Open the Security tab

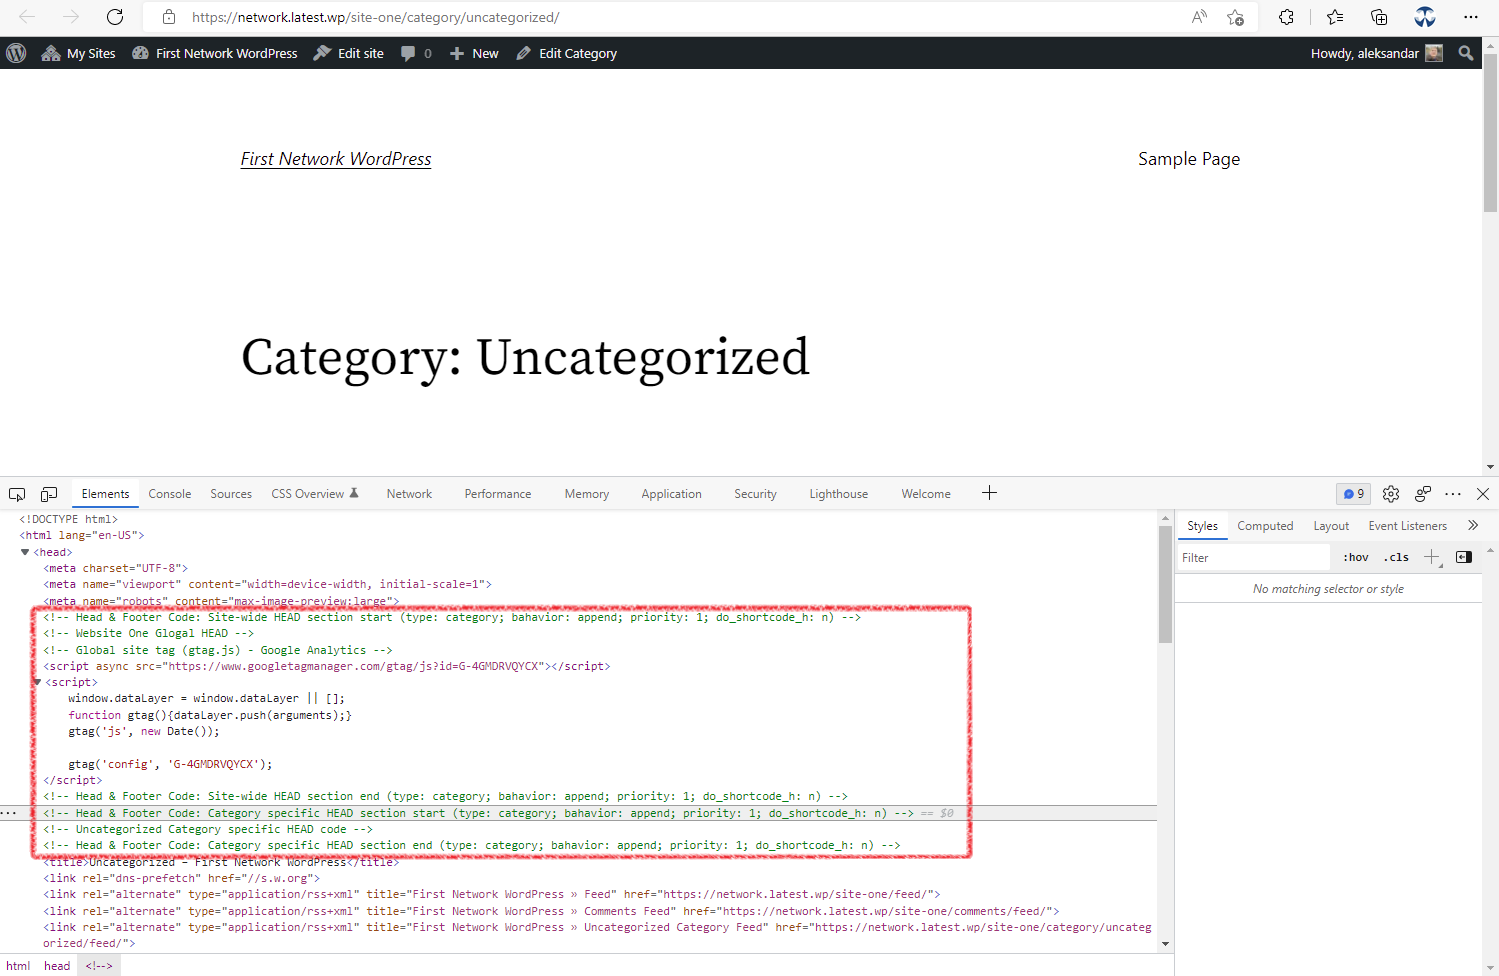(x=755, y=494)
